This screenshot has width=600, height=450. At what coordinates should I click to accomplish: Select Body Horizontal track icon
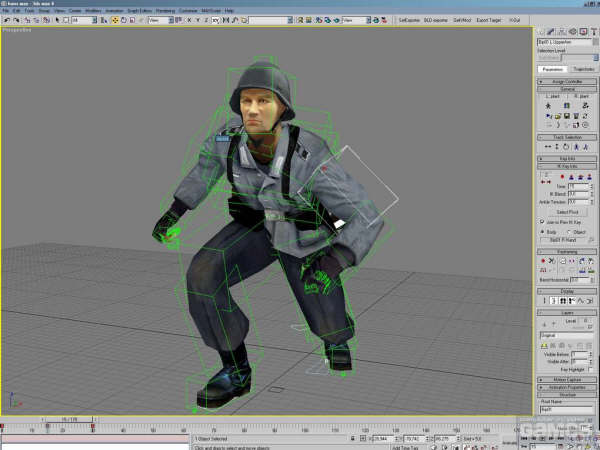pos(548,147)
